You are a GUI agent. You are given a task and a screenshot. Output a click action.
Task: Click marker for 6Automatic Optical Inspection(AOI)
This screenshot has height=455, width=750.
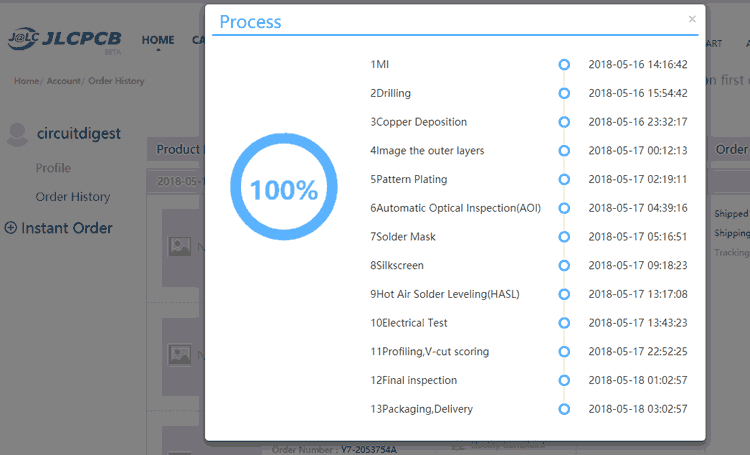(x=564, y=208)
